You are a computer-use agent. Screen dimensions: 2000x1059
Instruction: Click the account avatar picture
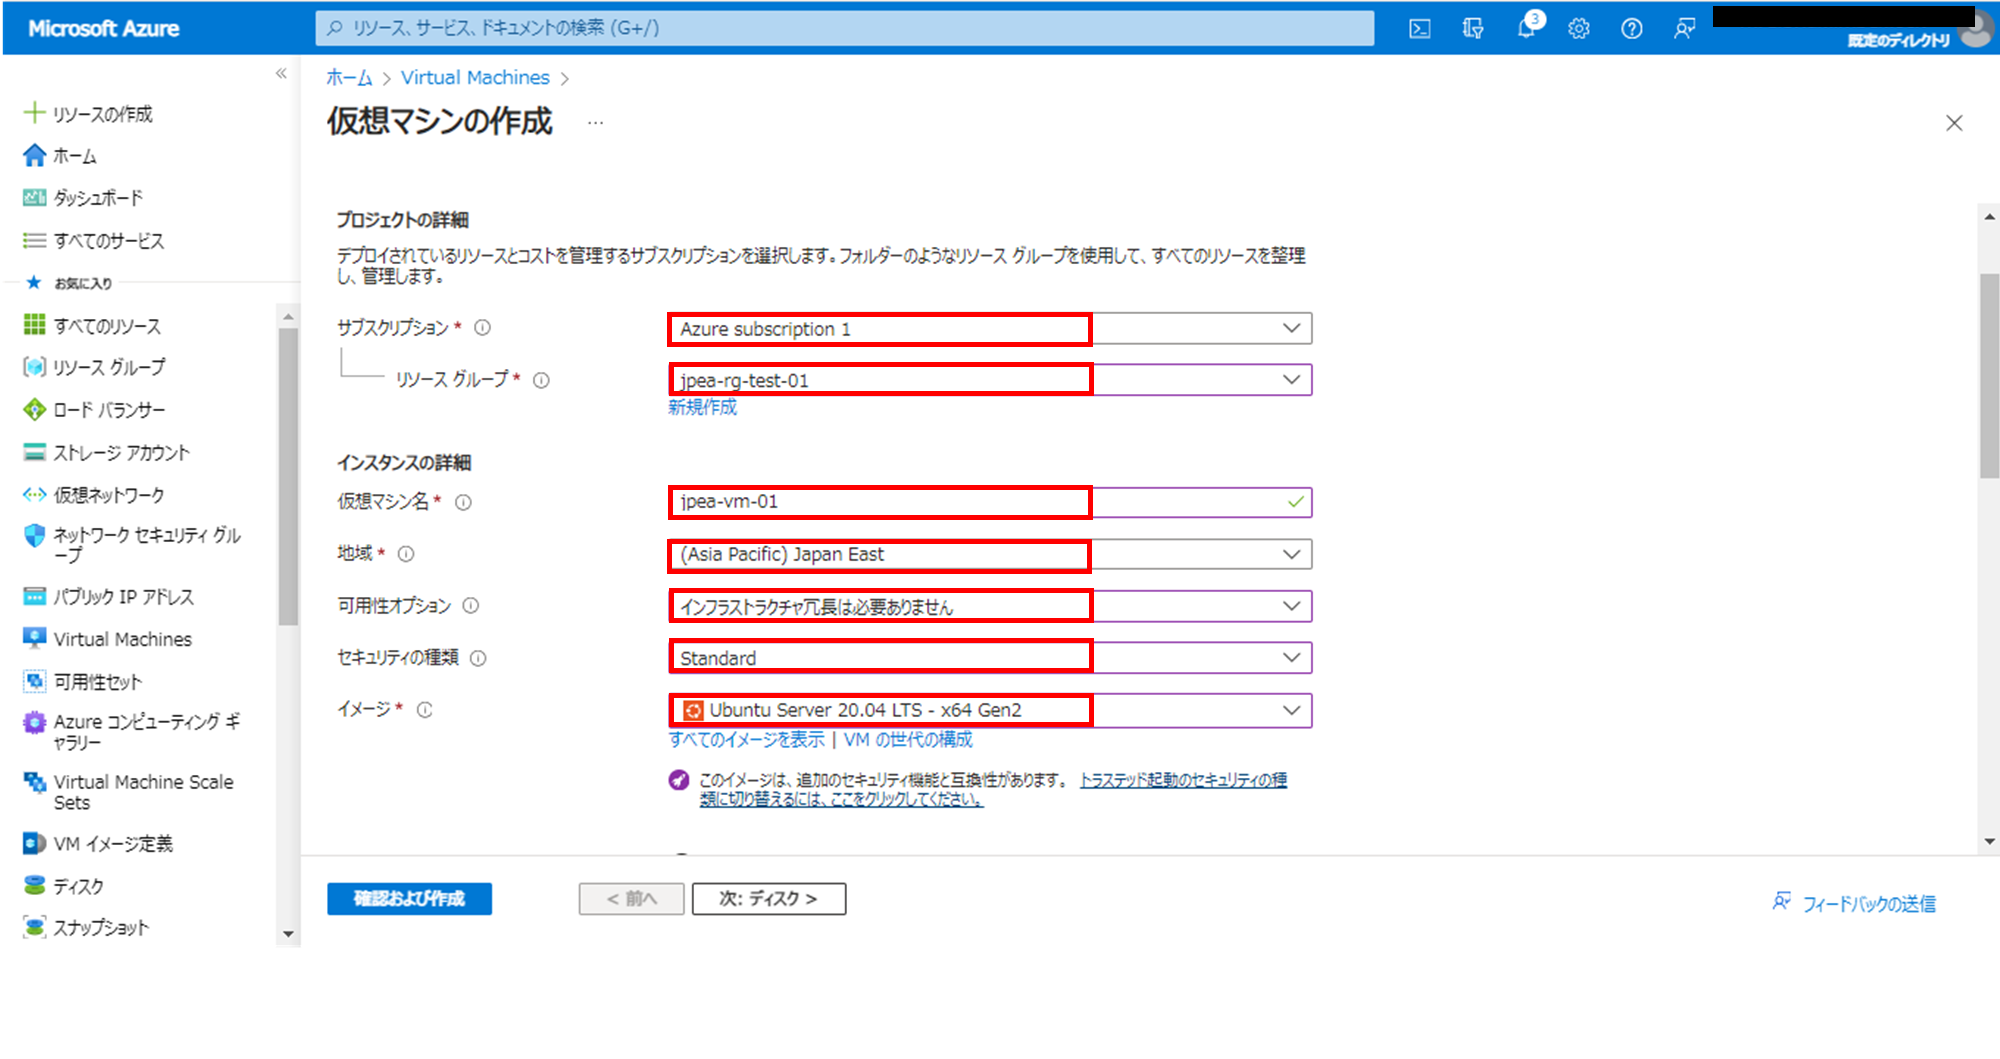(1975, 31)
